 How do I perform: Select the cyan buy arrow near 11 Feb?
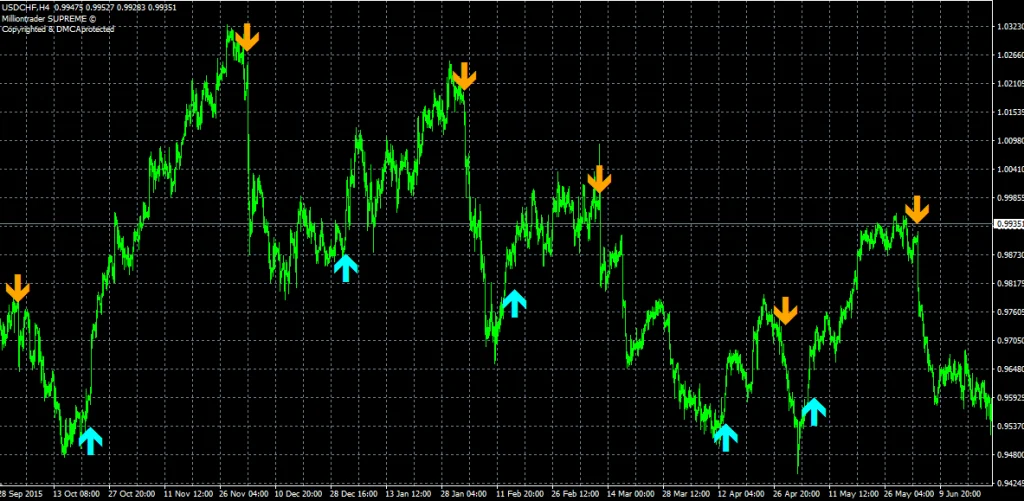514,303
